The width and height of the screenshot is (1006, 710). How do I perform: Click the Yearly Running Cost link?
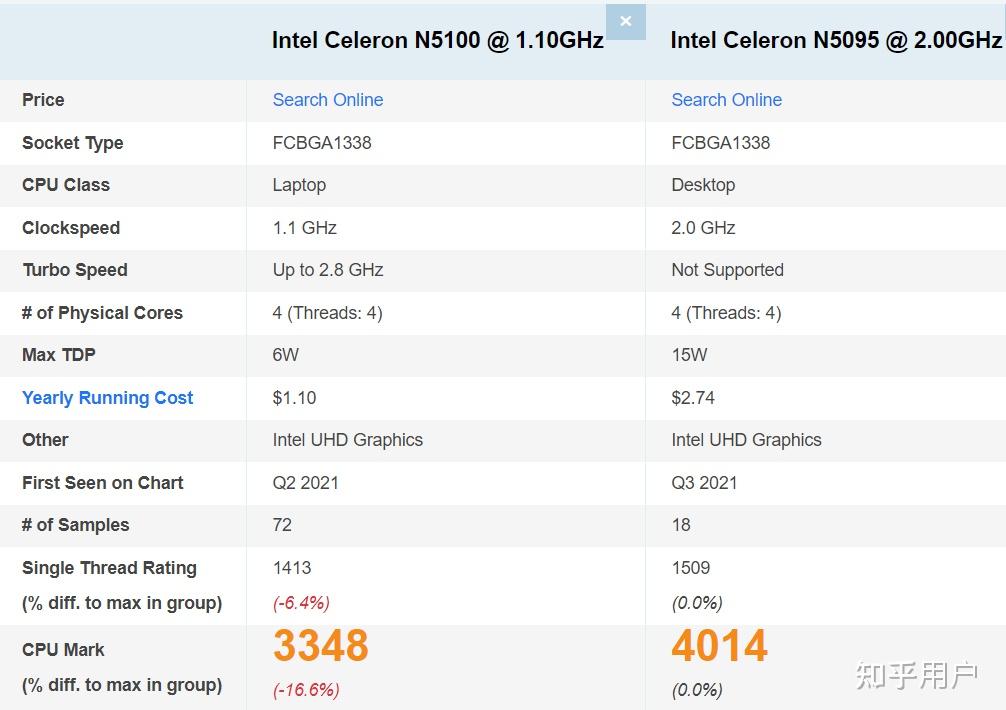pyautogui.click(x=107, y=397)
